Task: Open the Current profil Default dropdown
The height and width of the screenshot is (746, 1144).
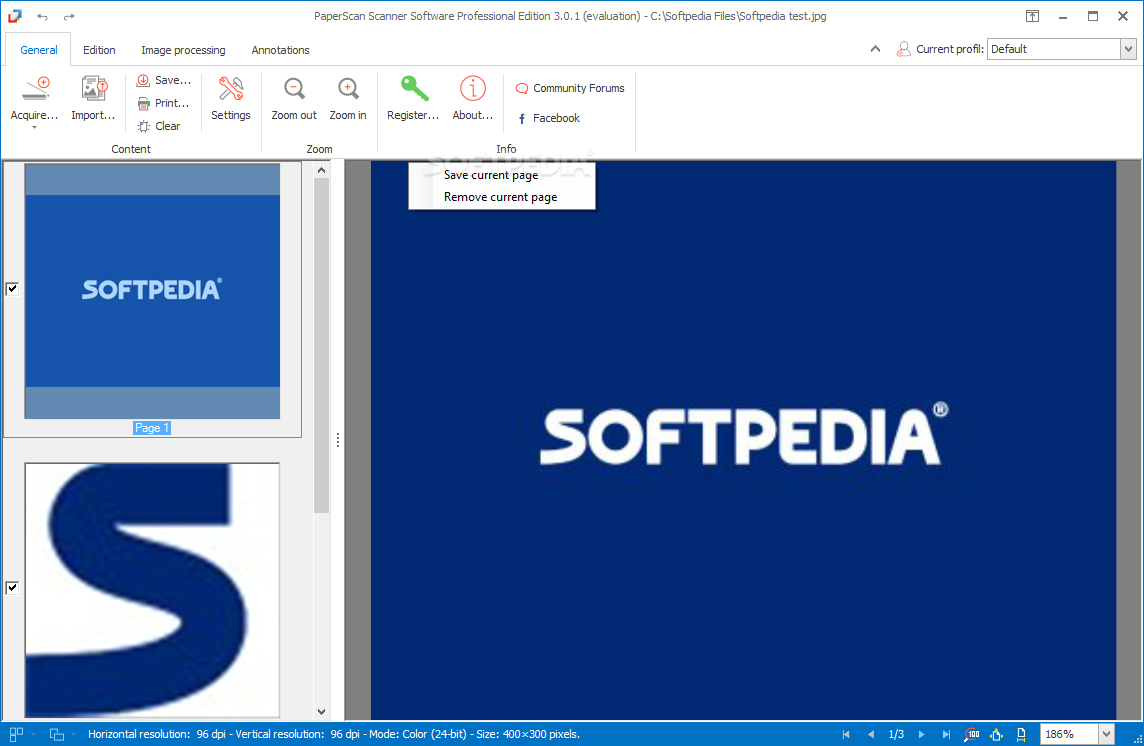Action: coord(1128,49)
